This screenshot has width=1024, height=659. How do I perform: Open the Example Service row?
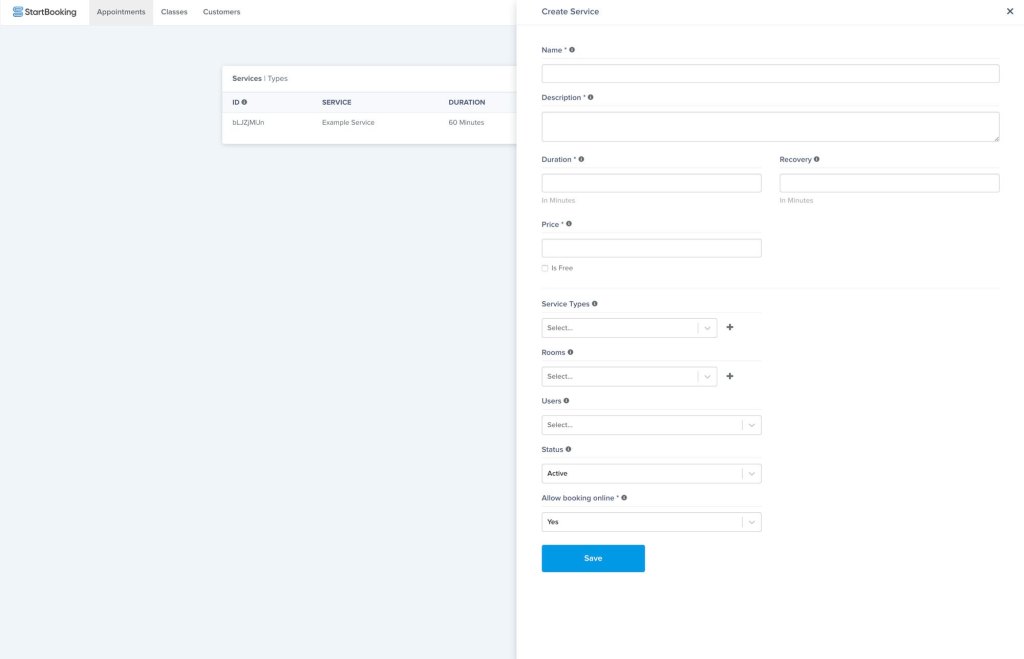(x=348, y=123)
